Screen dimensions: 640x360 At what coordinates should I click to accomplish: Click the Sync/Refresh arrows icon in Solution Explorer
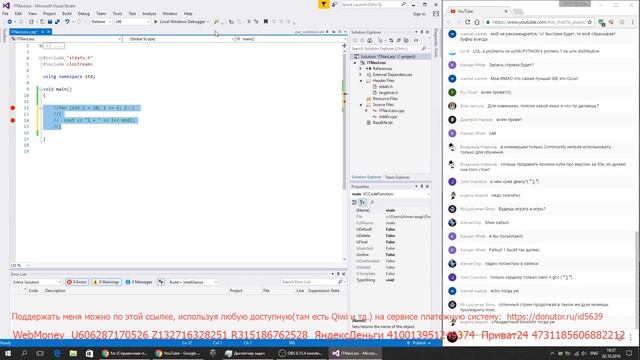[x=391, y=40]
